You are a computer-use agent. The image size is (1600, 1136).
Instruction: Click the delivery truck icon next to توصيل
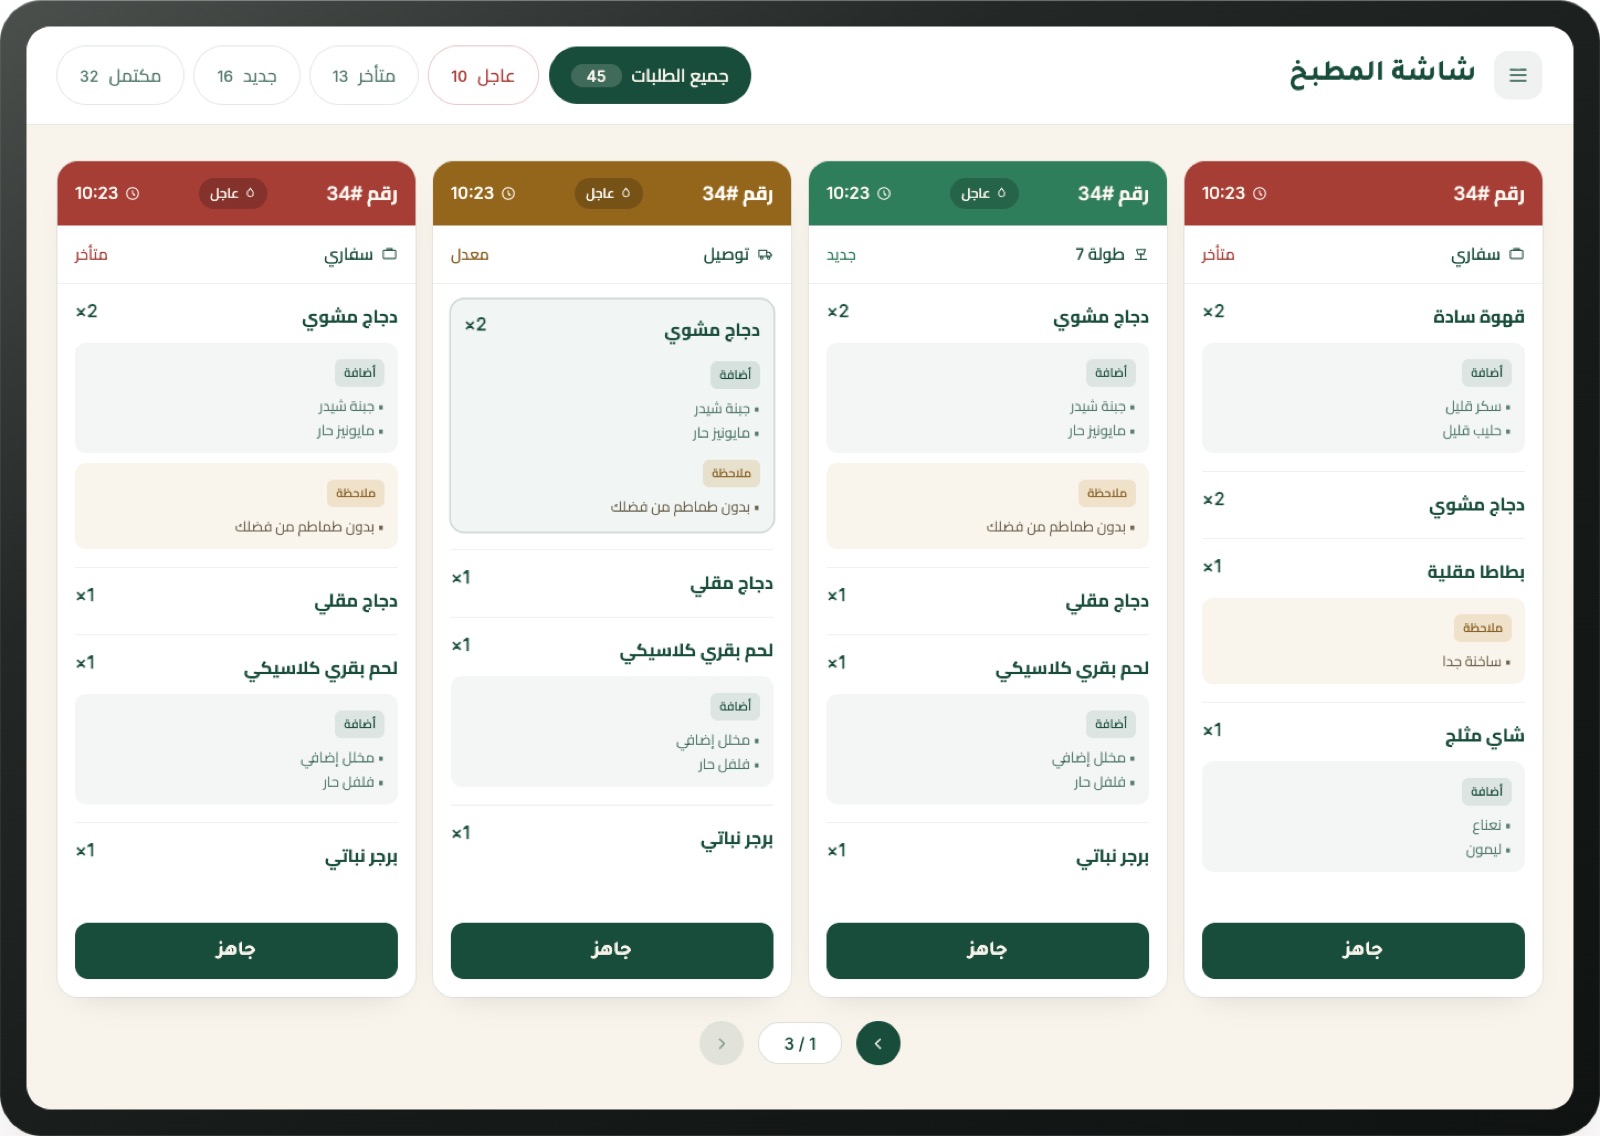tap(765, 254)
